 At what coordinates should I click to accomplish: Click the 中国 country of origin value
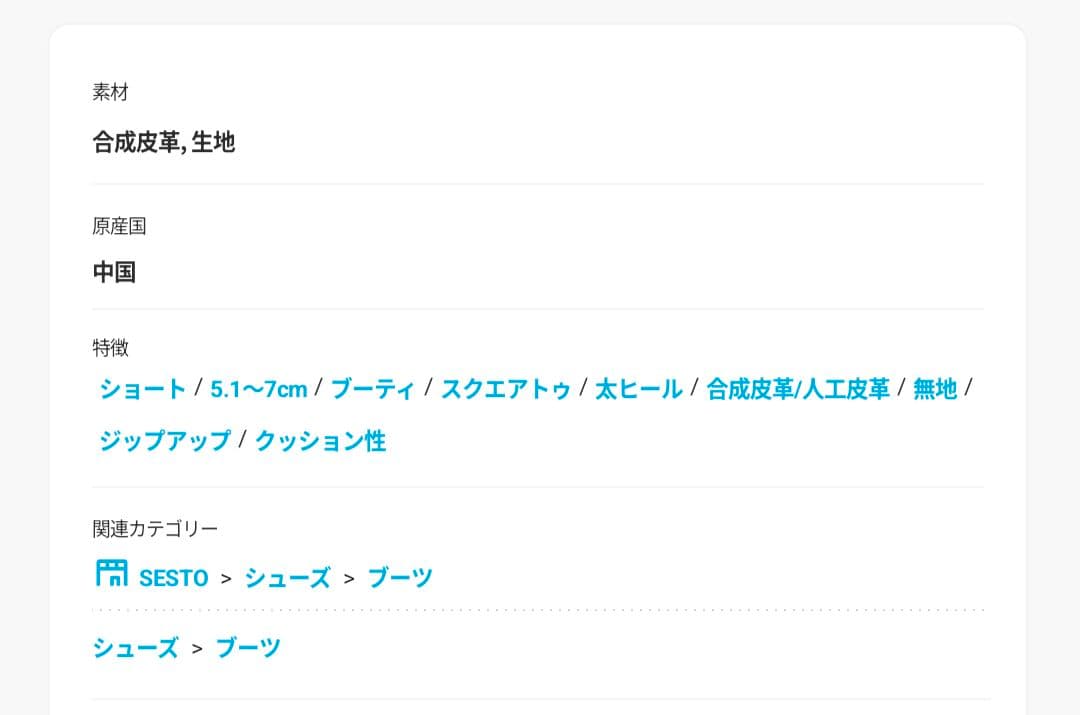tap(114, 272)
